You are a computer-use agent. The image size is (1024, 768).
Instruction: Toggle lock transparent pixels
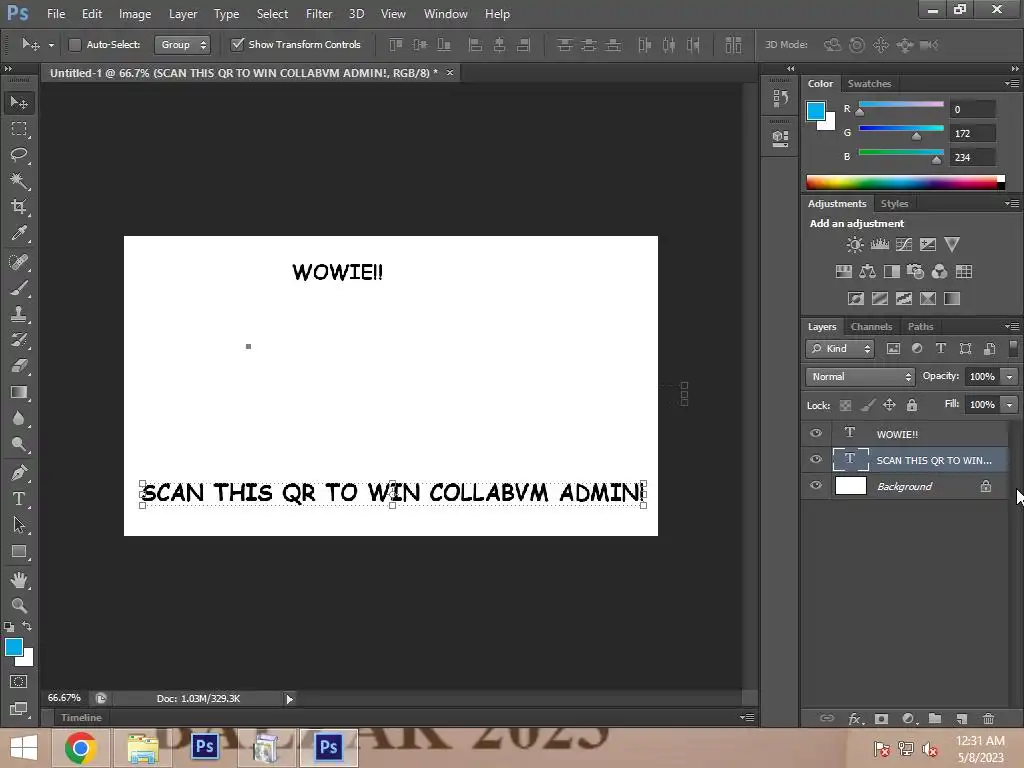pos(845,406)
